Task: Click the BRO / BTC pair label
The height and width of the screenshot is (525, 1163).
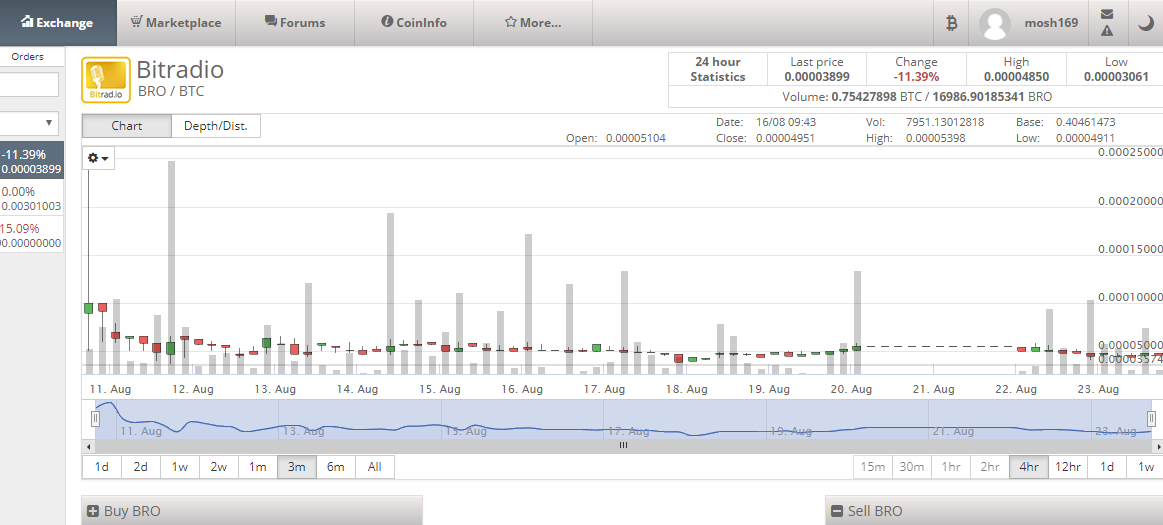Action: [171, 92]
